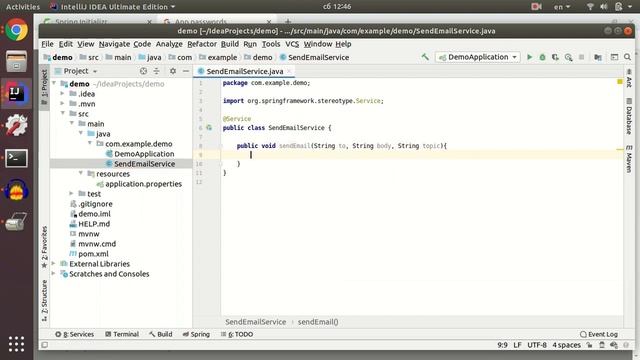Open the 8: Services tool window
This screenshot has width=640, height=360.
75,334
